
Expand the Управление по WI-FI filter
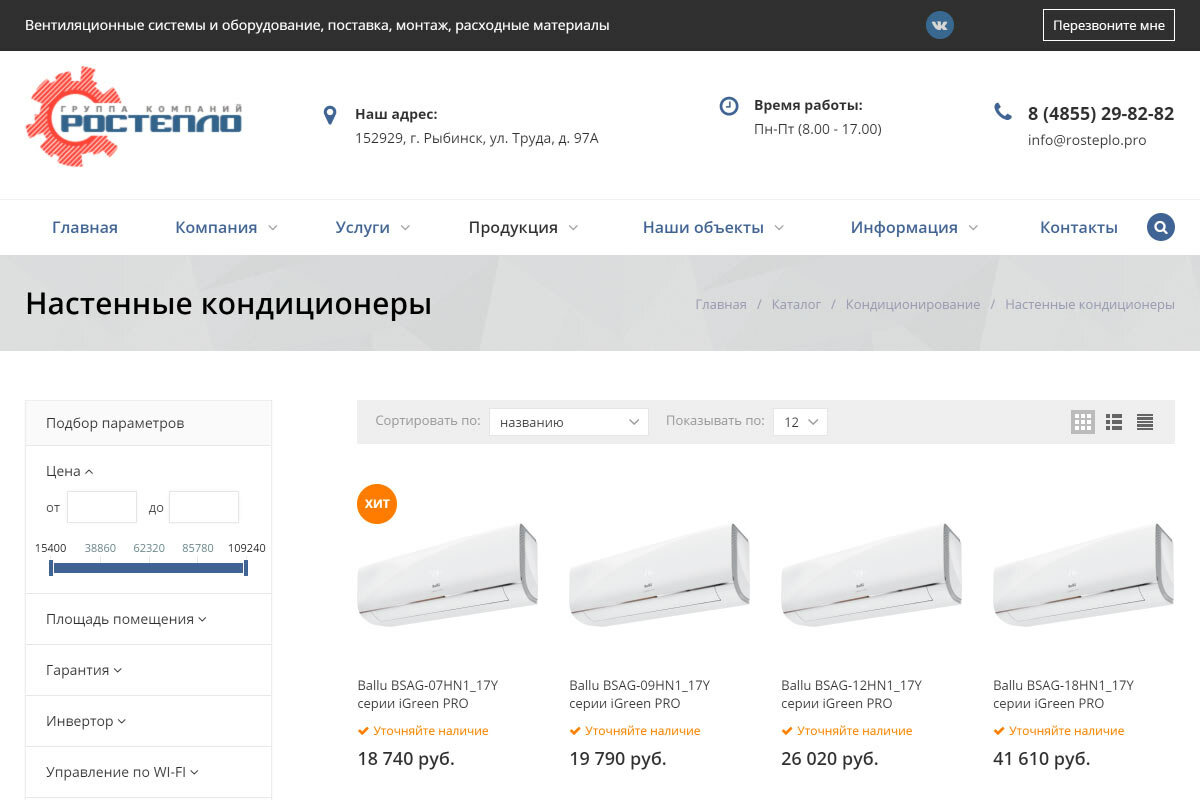click(122, 772)
